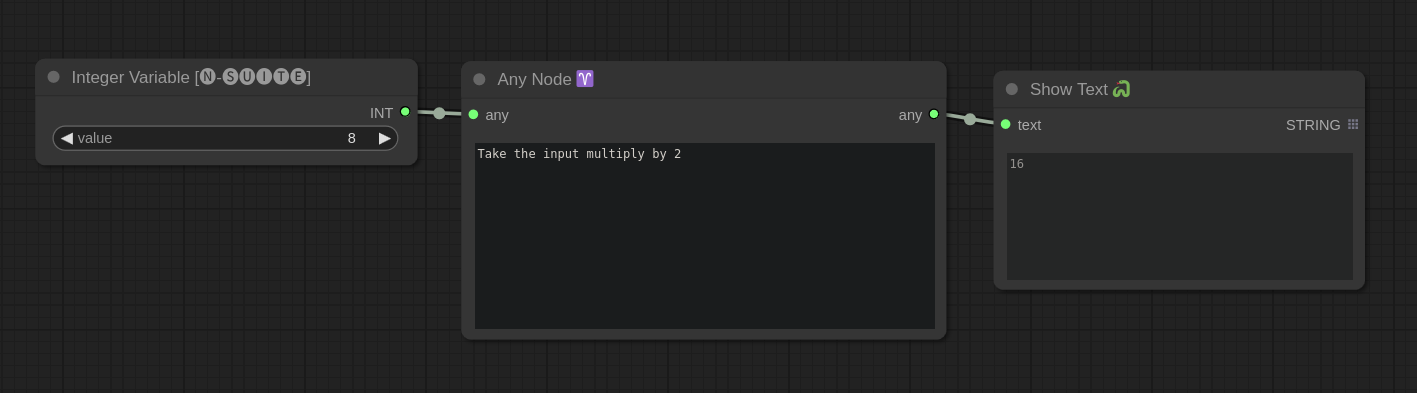Decrease value with the left arrow
The height and width of the screenshot is (393, 1417).
coord(67,138)
